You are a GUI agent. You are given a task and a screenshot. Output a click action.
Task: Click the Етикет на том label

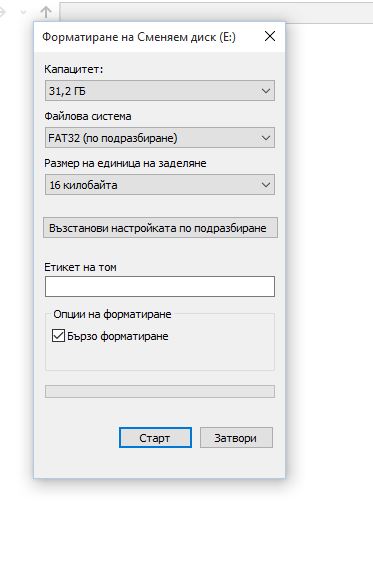click(x=80, y=267)
